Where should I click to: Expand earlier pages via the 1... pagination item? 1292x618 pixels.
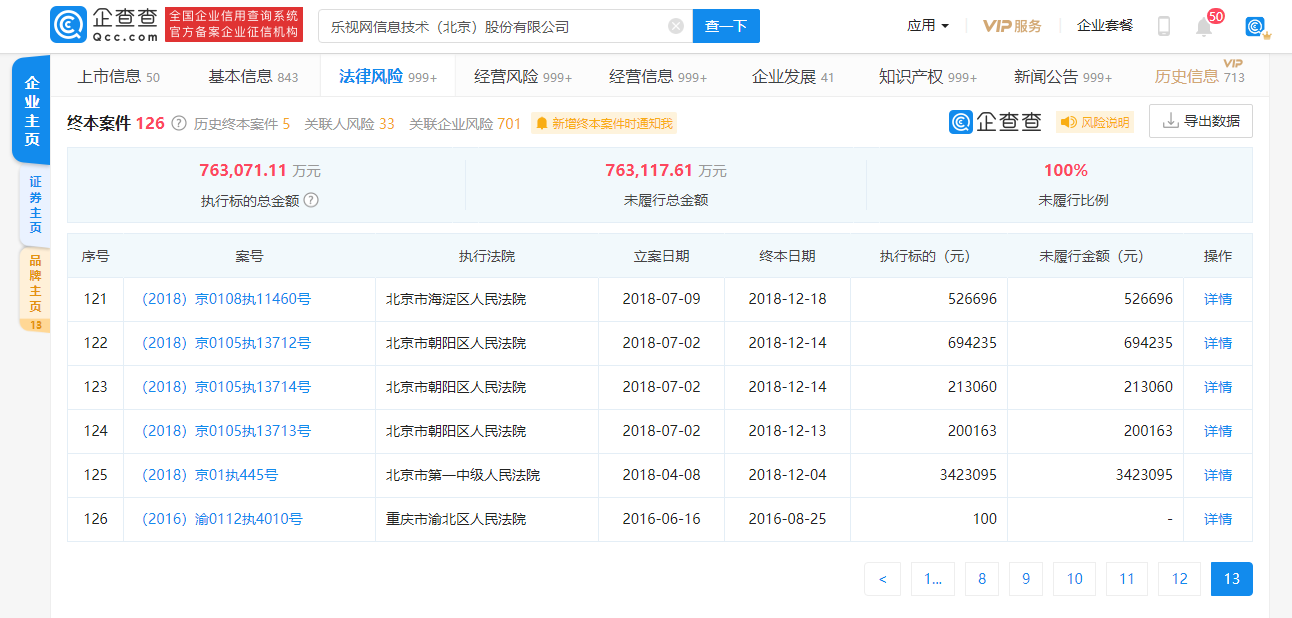click(x=932, y=578)
